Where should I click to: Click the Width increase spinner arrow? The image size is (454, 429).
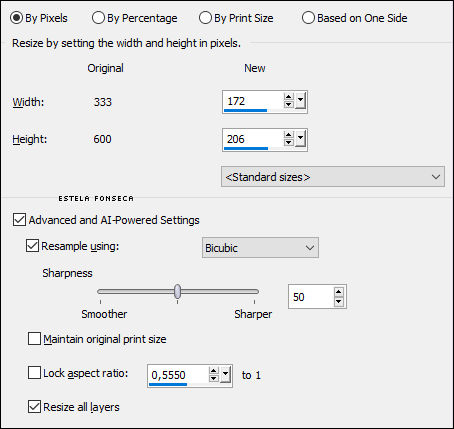(289, 97)
